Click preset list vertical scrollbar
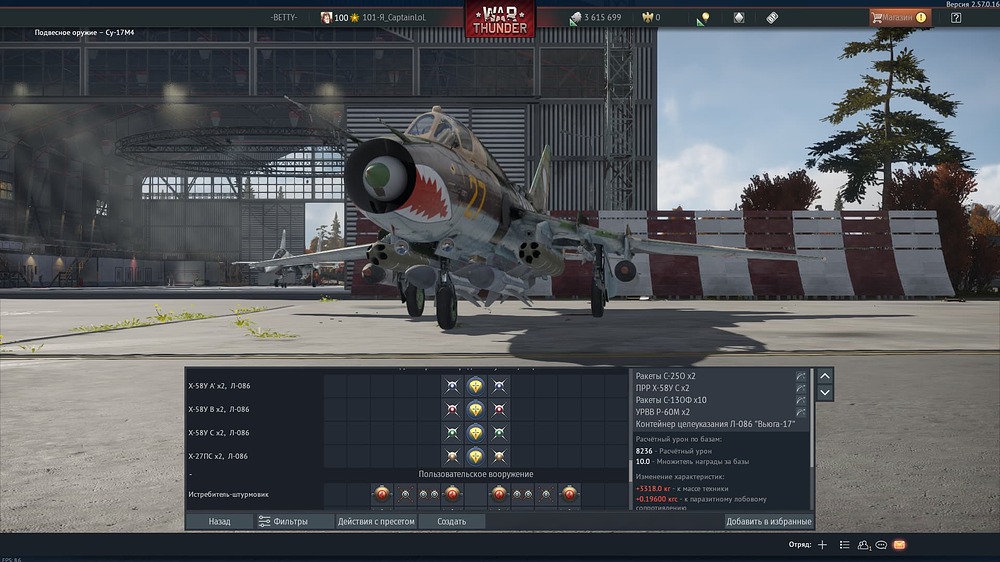The image size is (1000, 562). (630, 470)
